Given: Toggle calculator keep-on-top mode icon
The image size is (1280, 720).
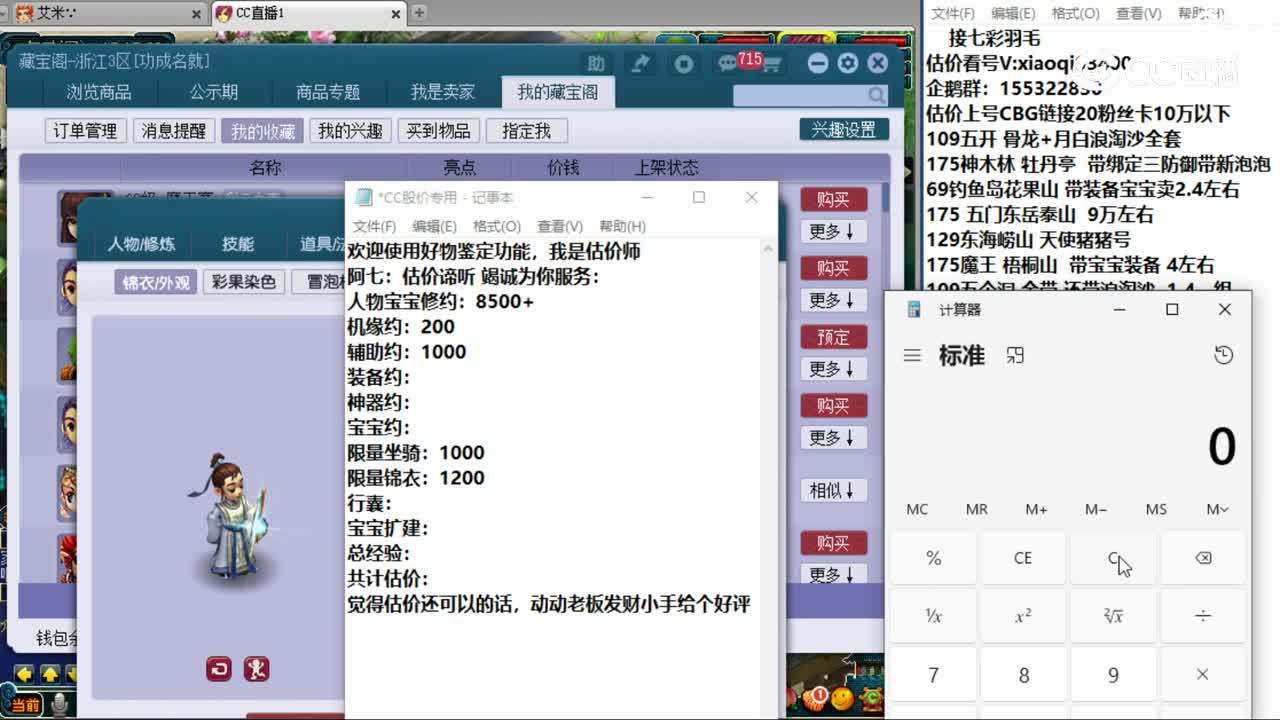Looking at the screenshot, I should [1015, 356].
